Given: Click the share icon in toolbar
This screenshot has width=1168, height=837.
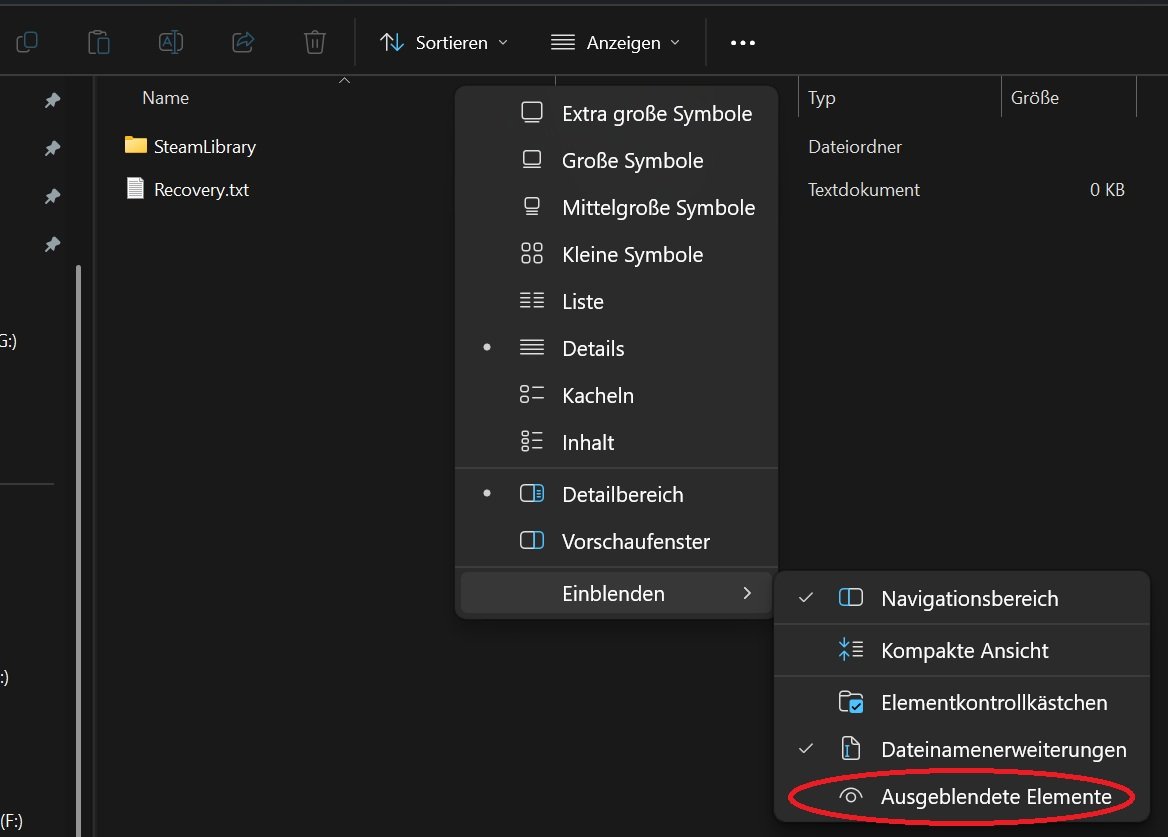Looking at the screenshot, I should (242, 42).
